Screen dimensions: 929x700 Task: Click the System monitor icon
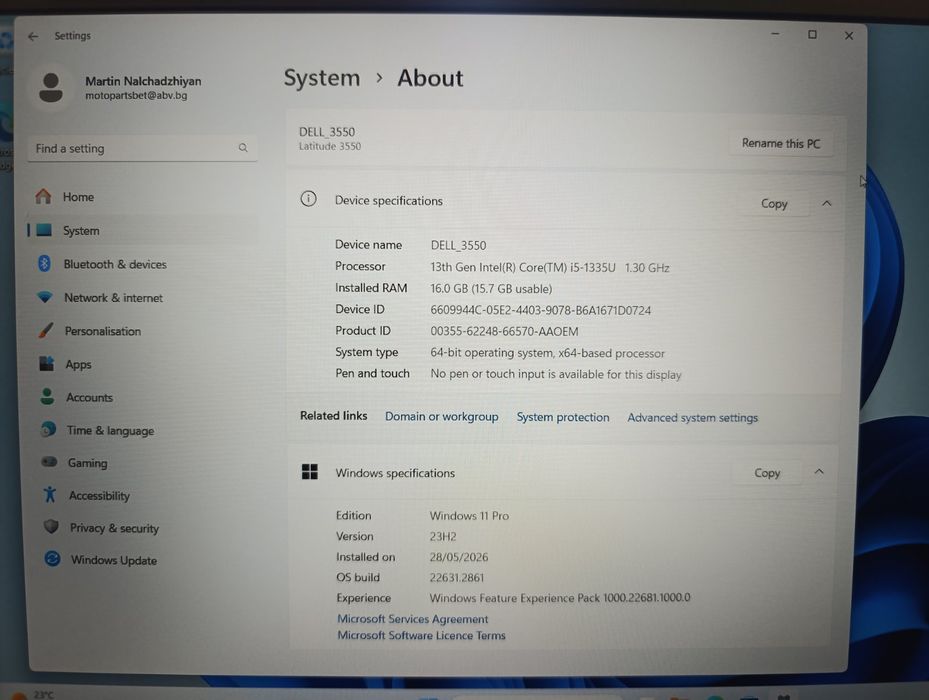(x=44, y=230)
